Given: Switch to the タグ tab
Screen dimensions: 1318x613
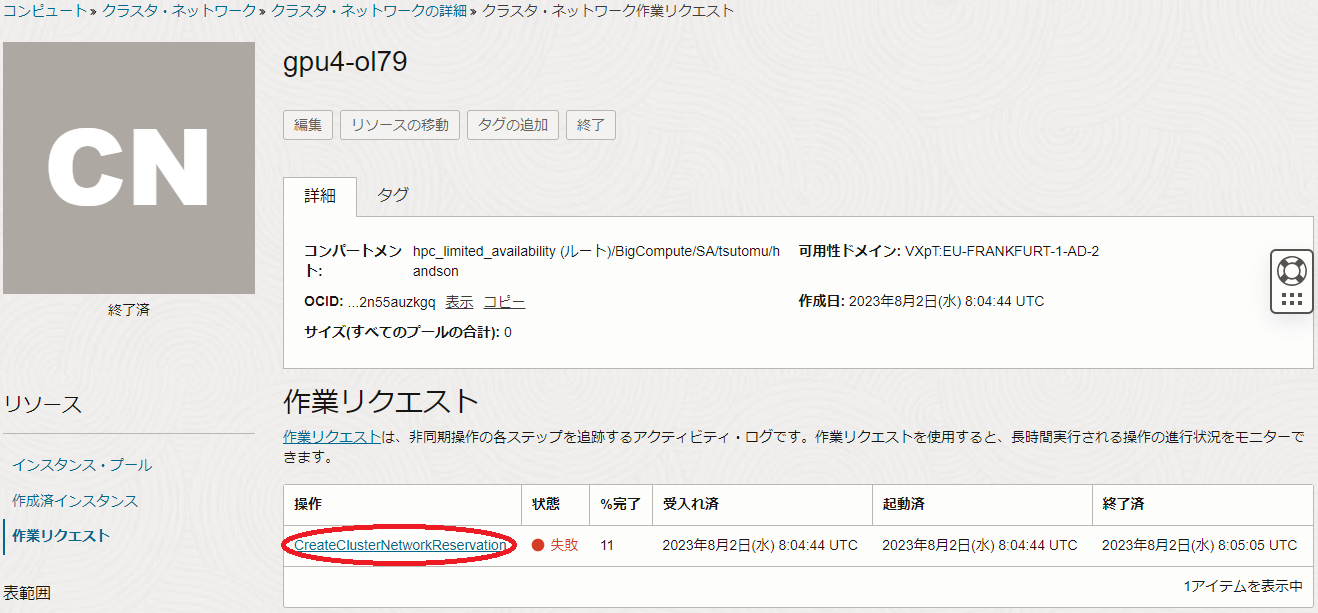Looking at the screenshot, I should 393,195.
